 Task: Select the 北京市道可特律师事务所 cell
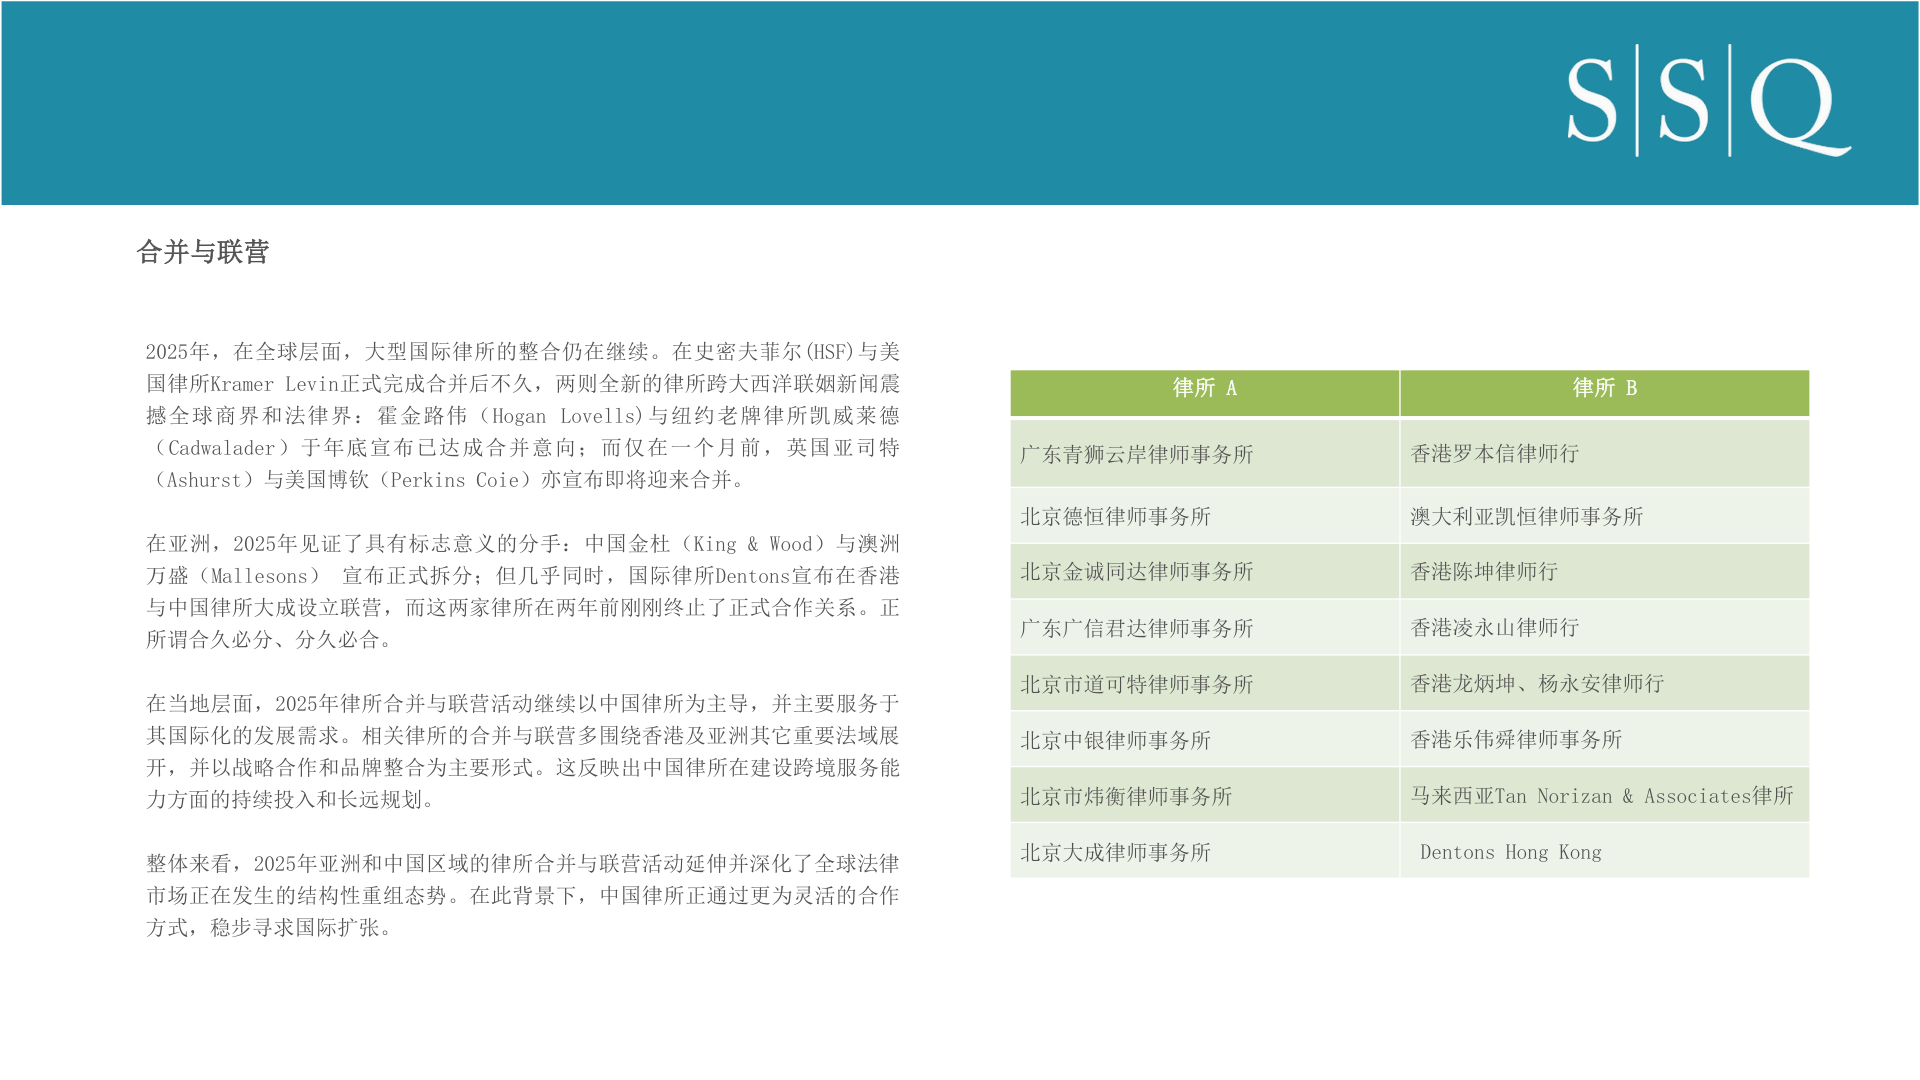pyautogui.click(x=1136, y=685)
